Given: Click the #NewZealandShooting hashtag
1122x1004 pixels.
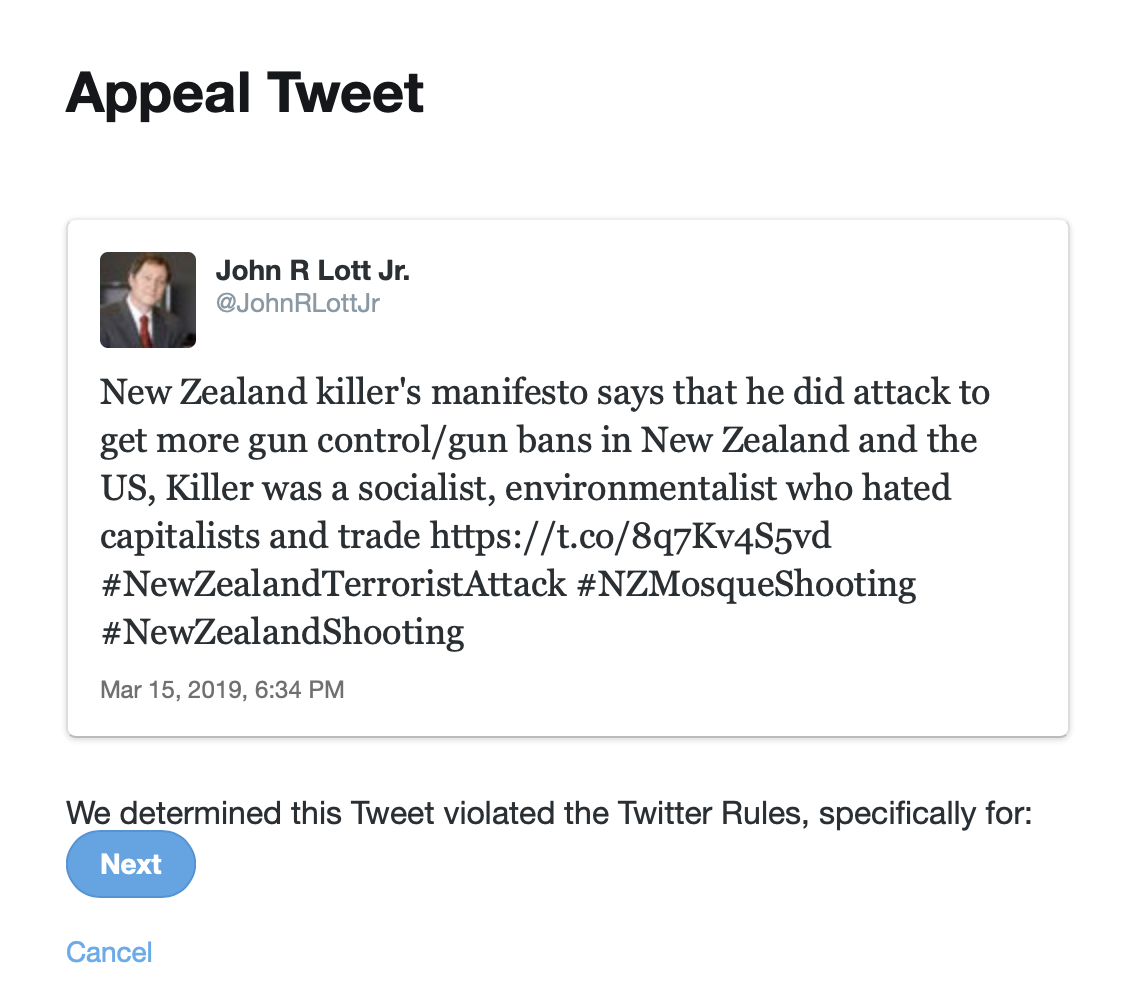Looking at the screenshot, I should (x=283, y=632).
